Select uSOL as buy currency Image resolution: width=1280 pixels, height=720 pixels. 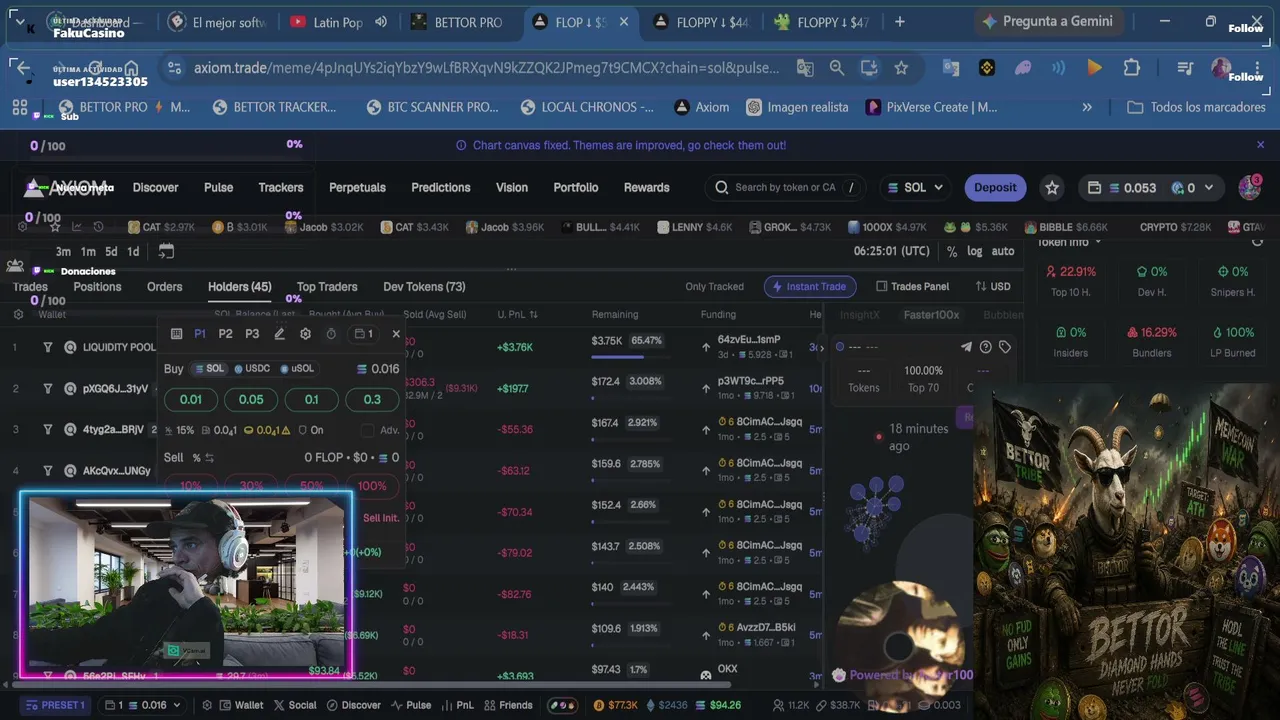coord(298,369)
